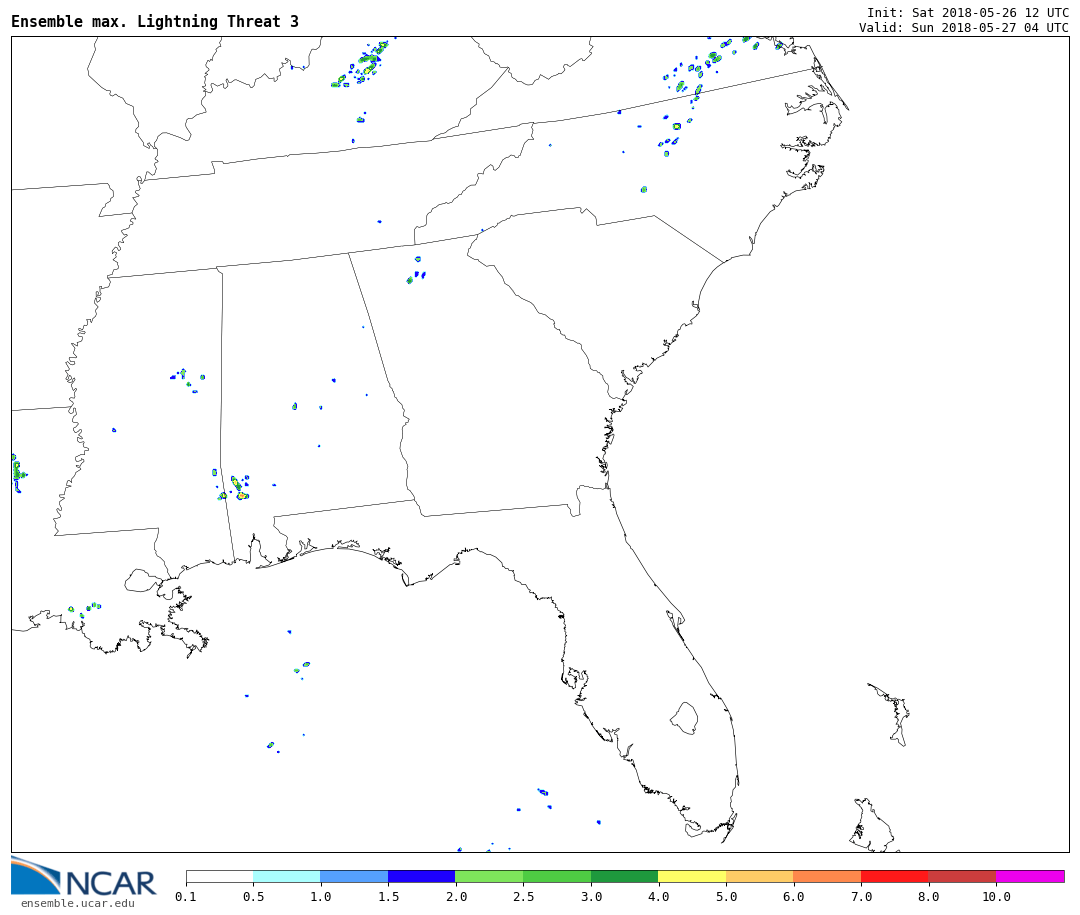Image resolution: width=1080 pixels, height=915 pixels.
Task: Click the orange 6.0–7.0 colorbar segment
Action: pos(827,876)
